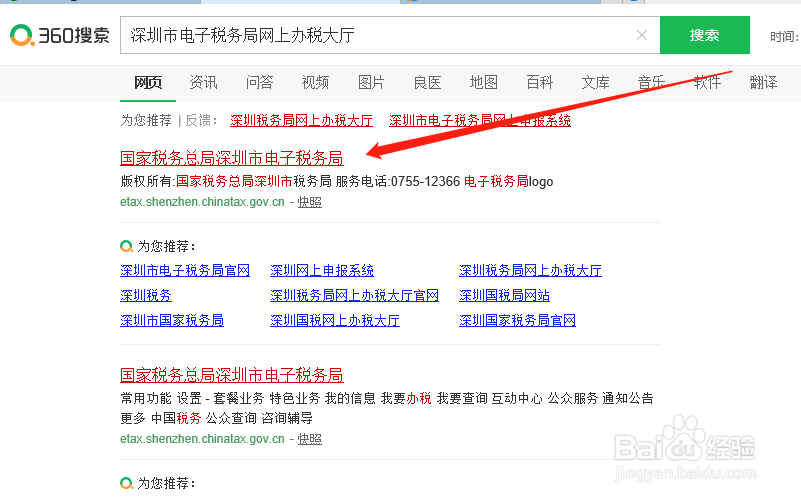Click the 360搜索 logo
The image size is (801, 500).
pos(60,35)
